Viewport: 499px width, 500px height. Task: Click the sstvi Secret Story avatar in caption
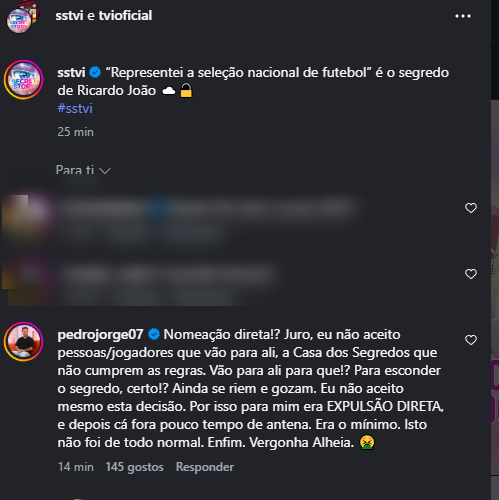23,80
